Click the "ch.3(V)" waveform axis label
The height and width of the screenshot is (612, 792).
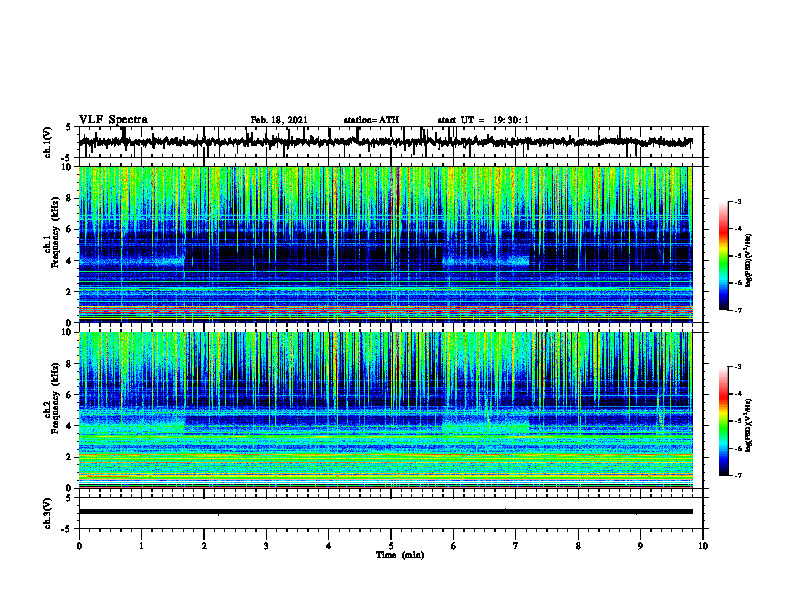[x=48, y=513]
